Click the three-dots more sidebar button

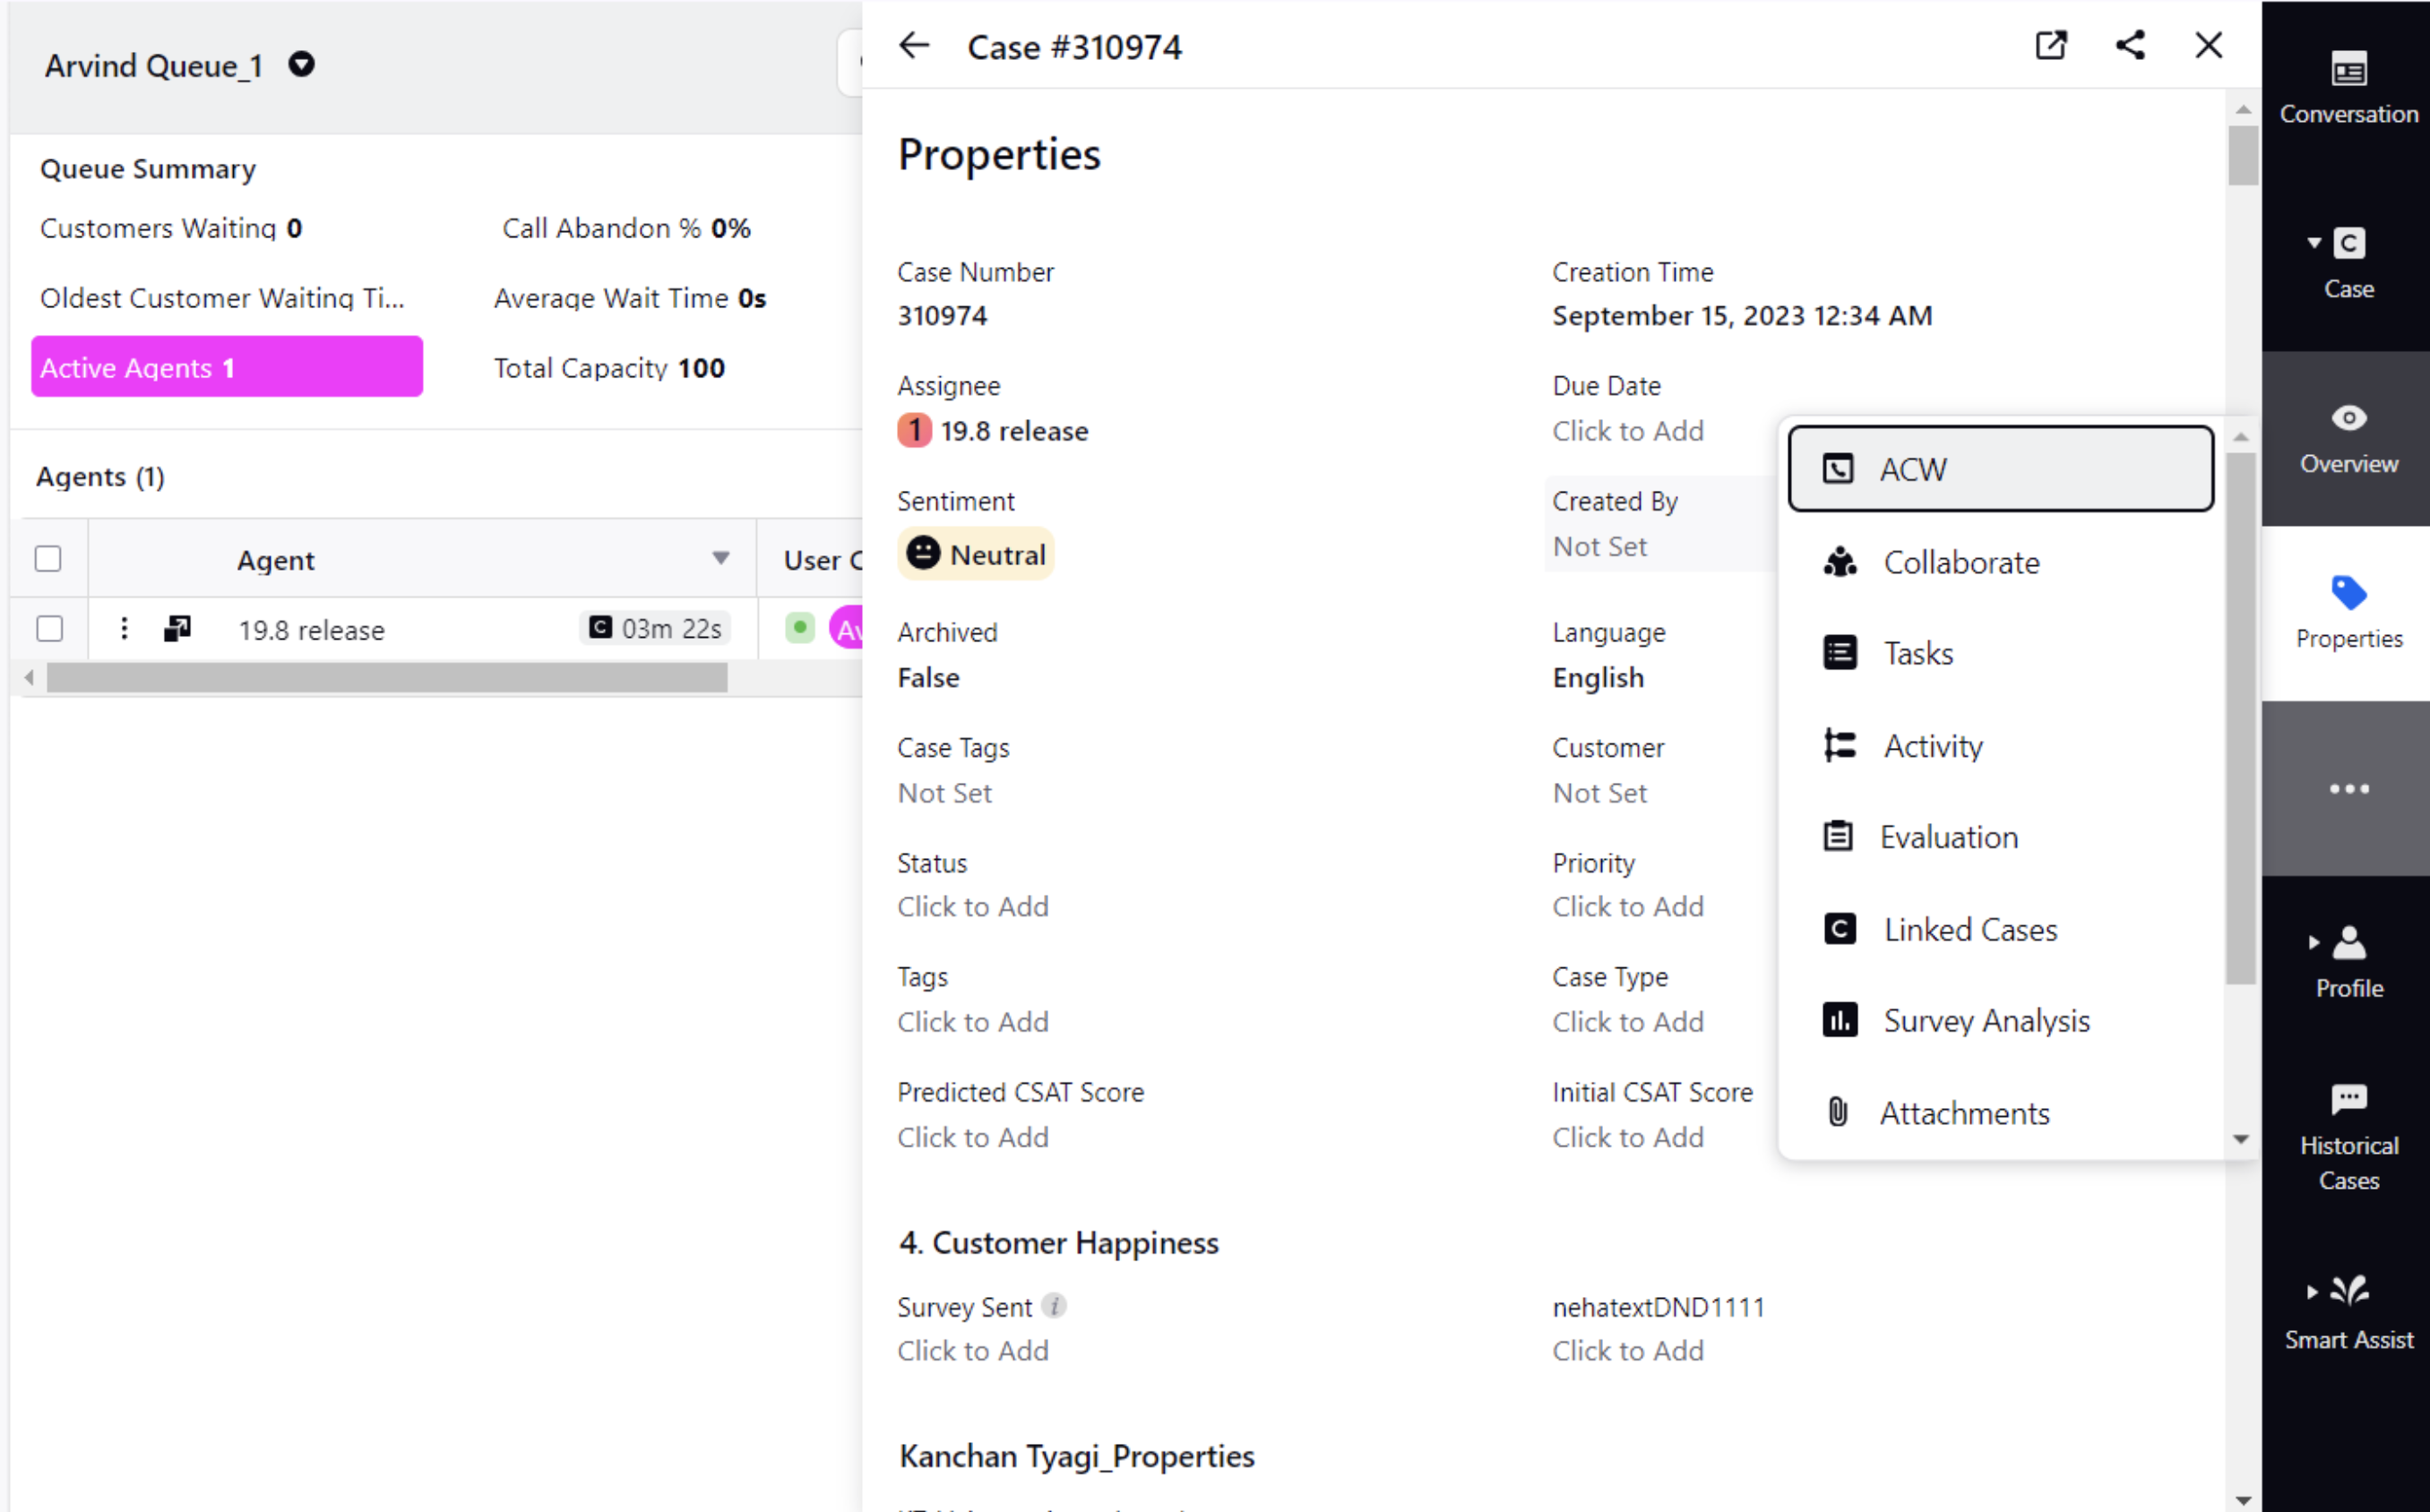tap(2348, 789)
